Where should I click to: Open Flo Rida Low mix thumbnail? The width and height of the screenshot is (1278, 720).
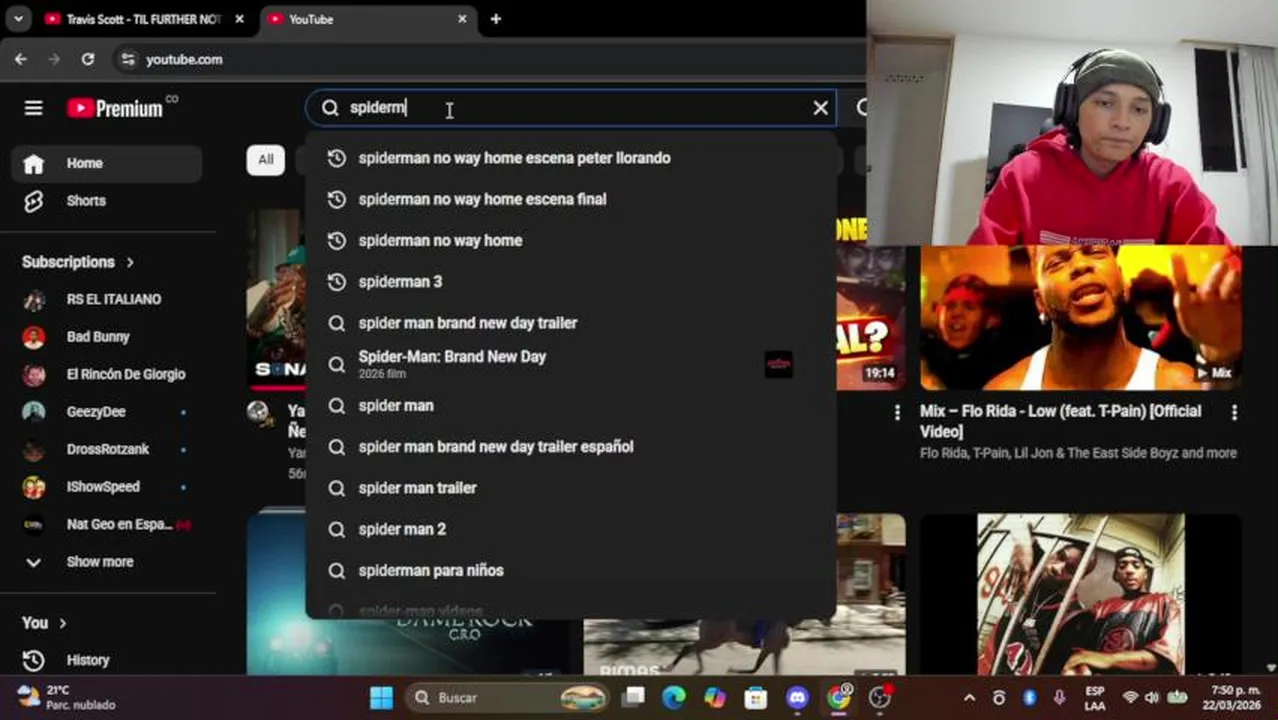1080,318
